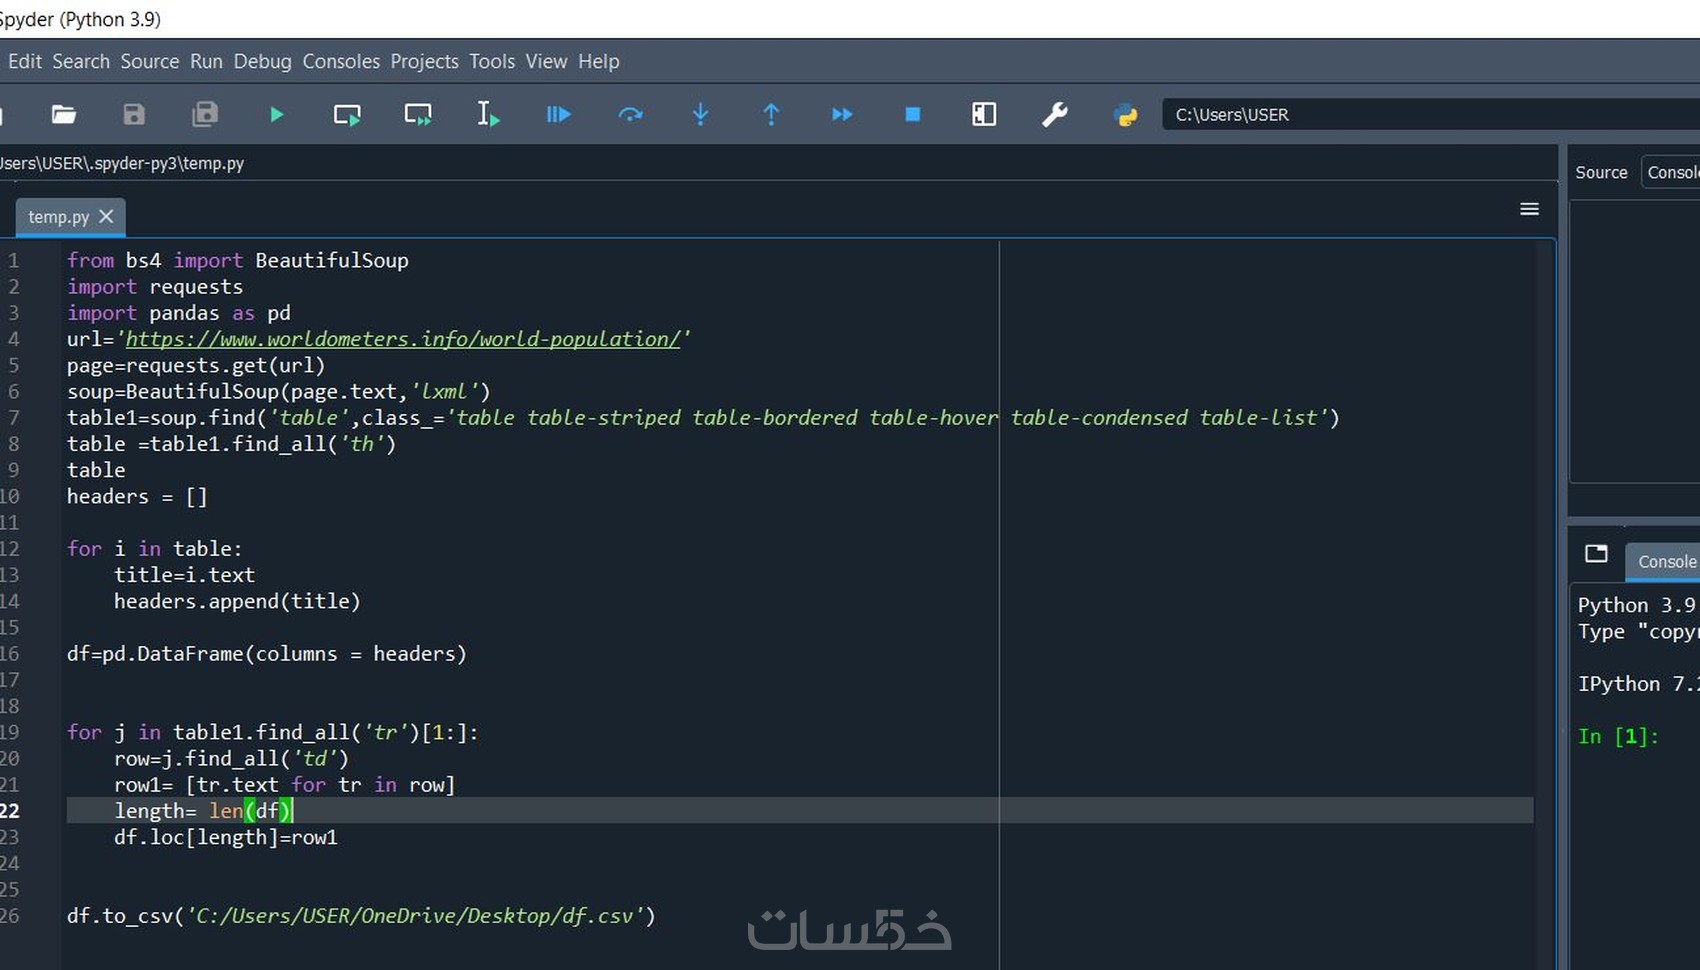Open the Run menu
The height and width of the screenshot is (970, 1700).
click(x=206, y=61)
